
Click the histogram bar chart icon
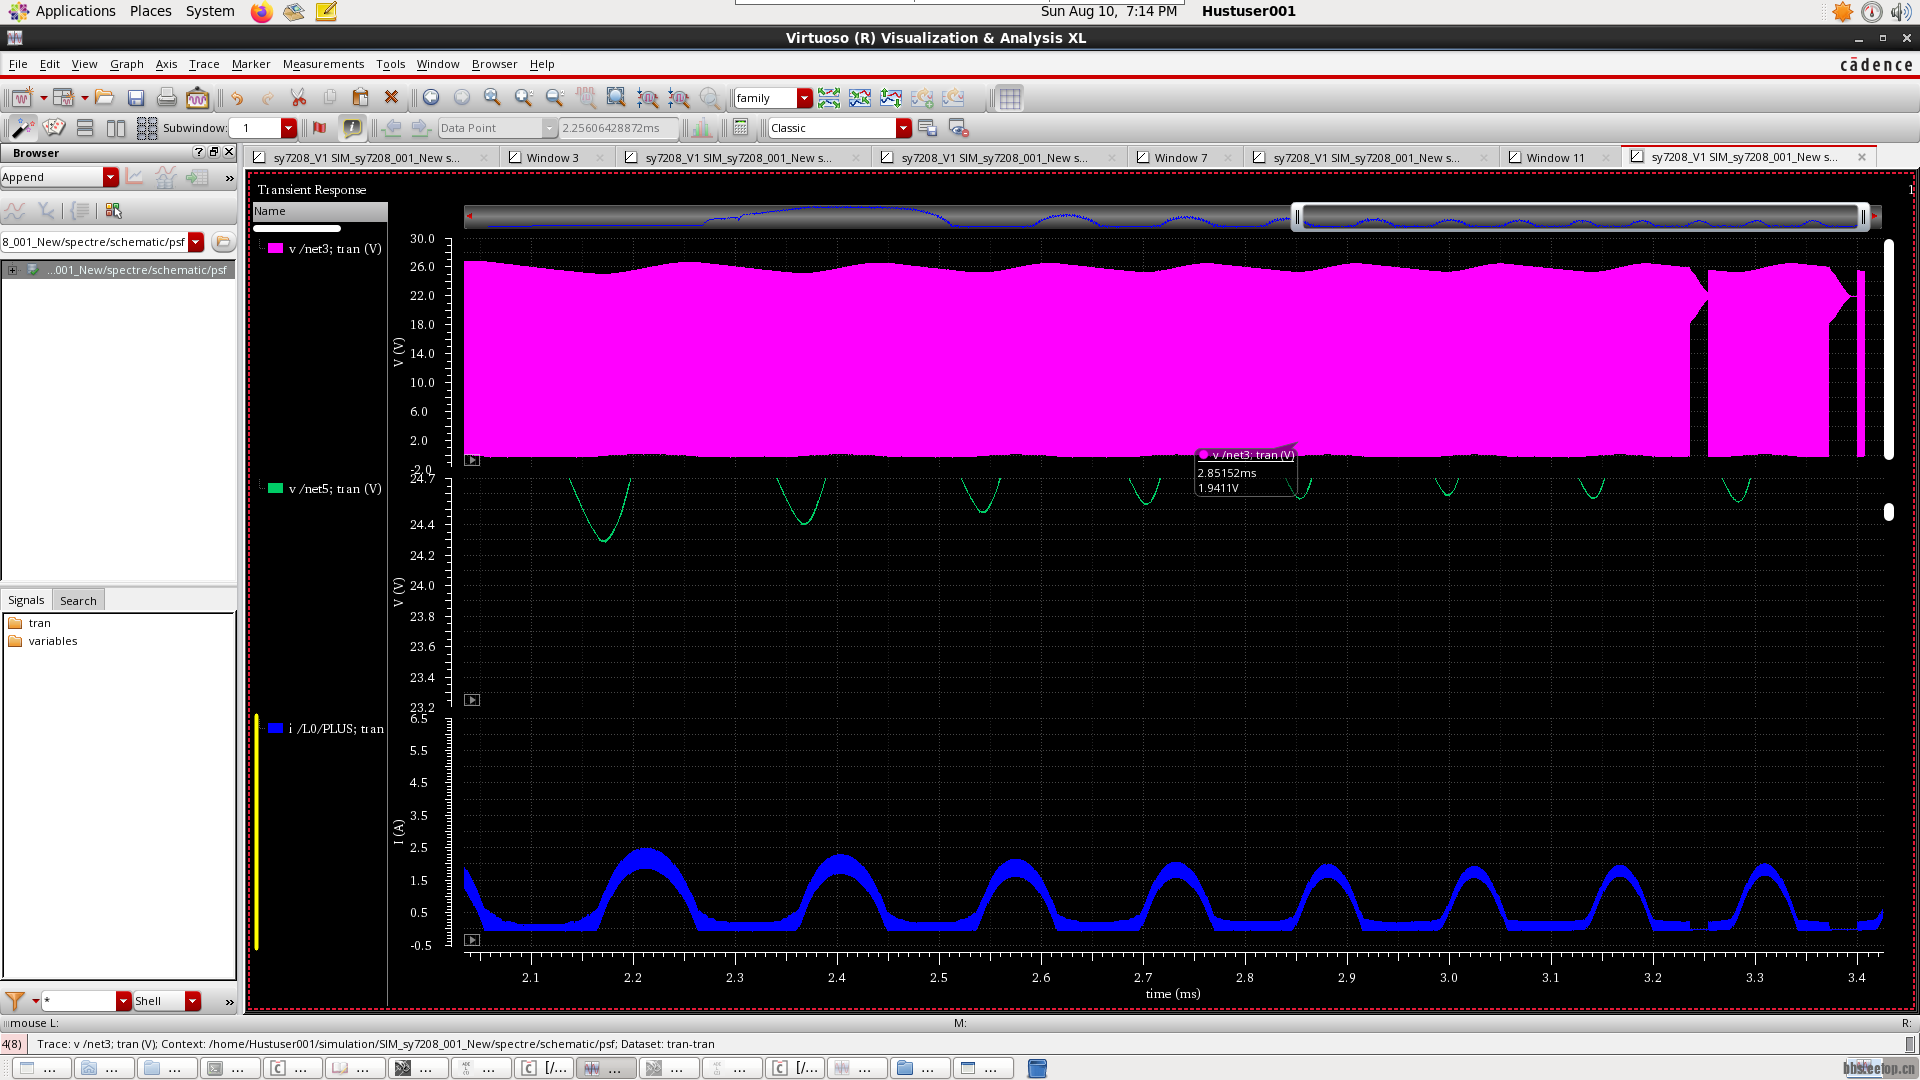[702, 128]
